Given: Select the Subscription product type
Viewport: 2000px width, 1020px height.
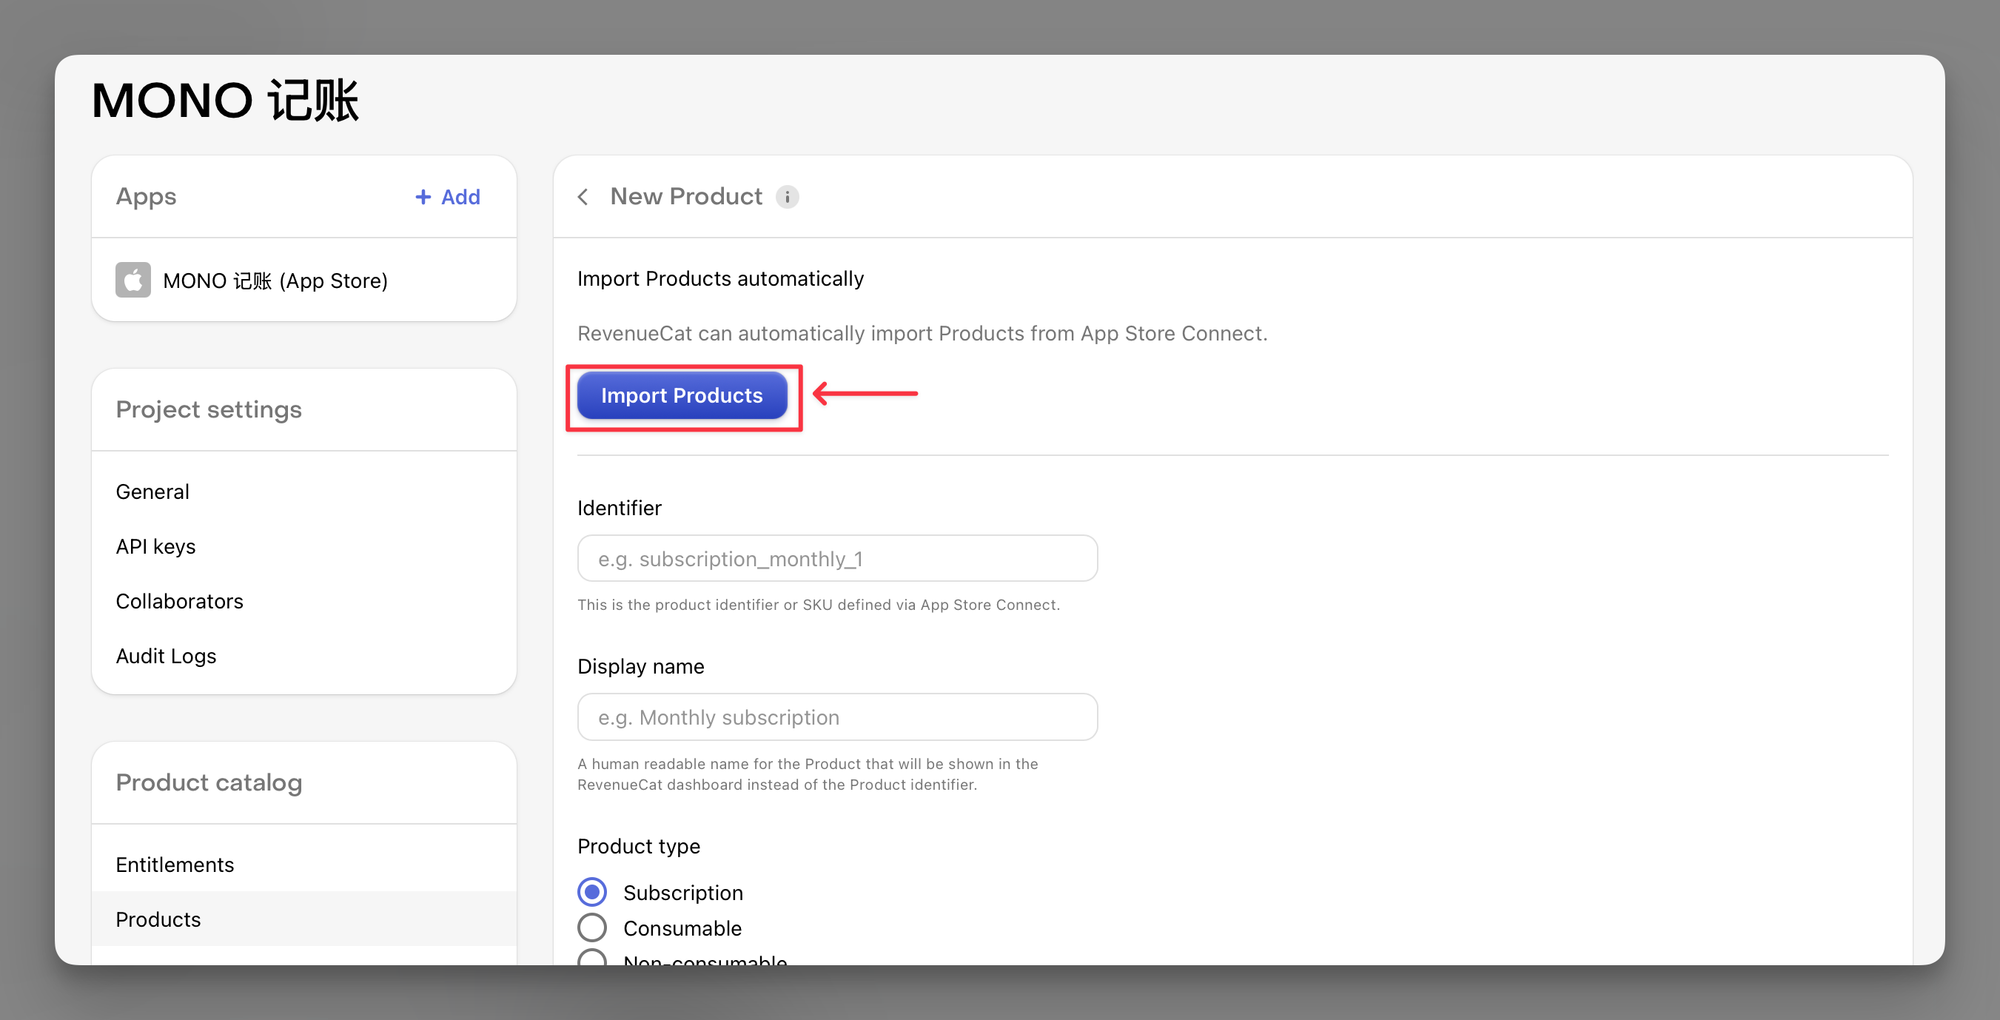Looking at the screenshot, I should click(592, 892).
